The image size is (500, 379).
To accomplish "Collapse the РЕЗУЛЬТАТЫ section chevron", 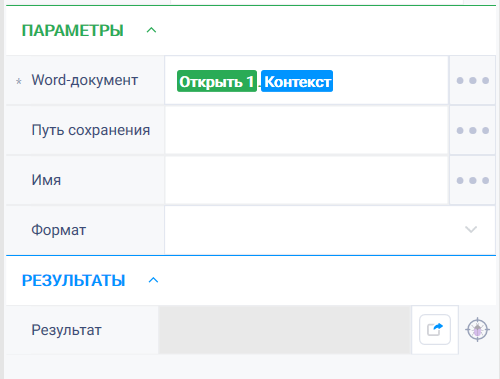I will coord(153,280).
